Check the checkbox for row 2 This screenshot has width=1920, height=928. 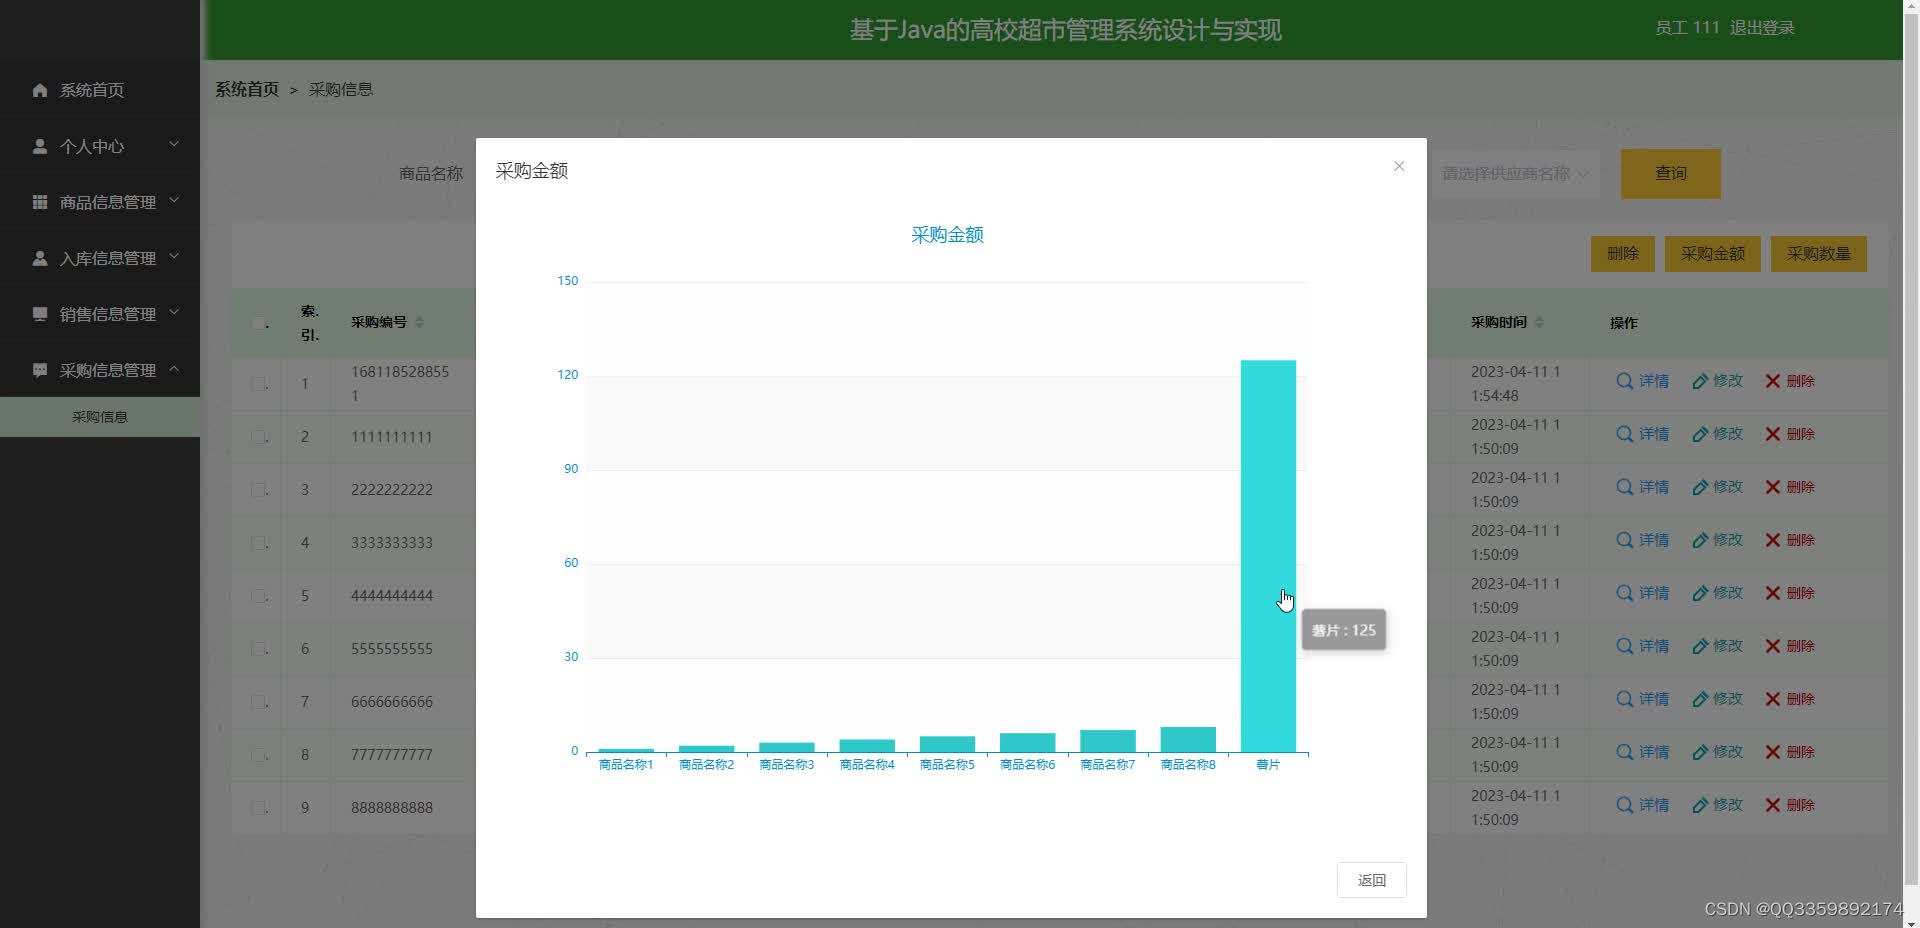[258, 437]
